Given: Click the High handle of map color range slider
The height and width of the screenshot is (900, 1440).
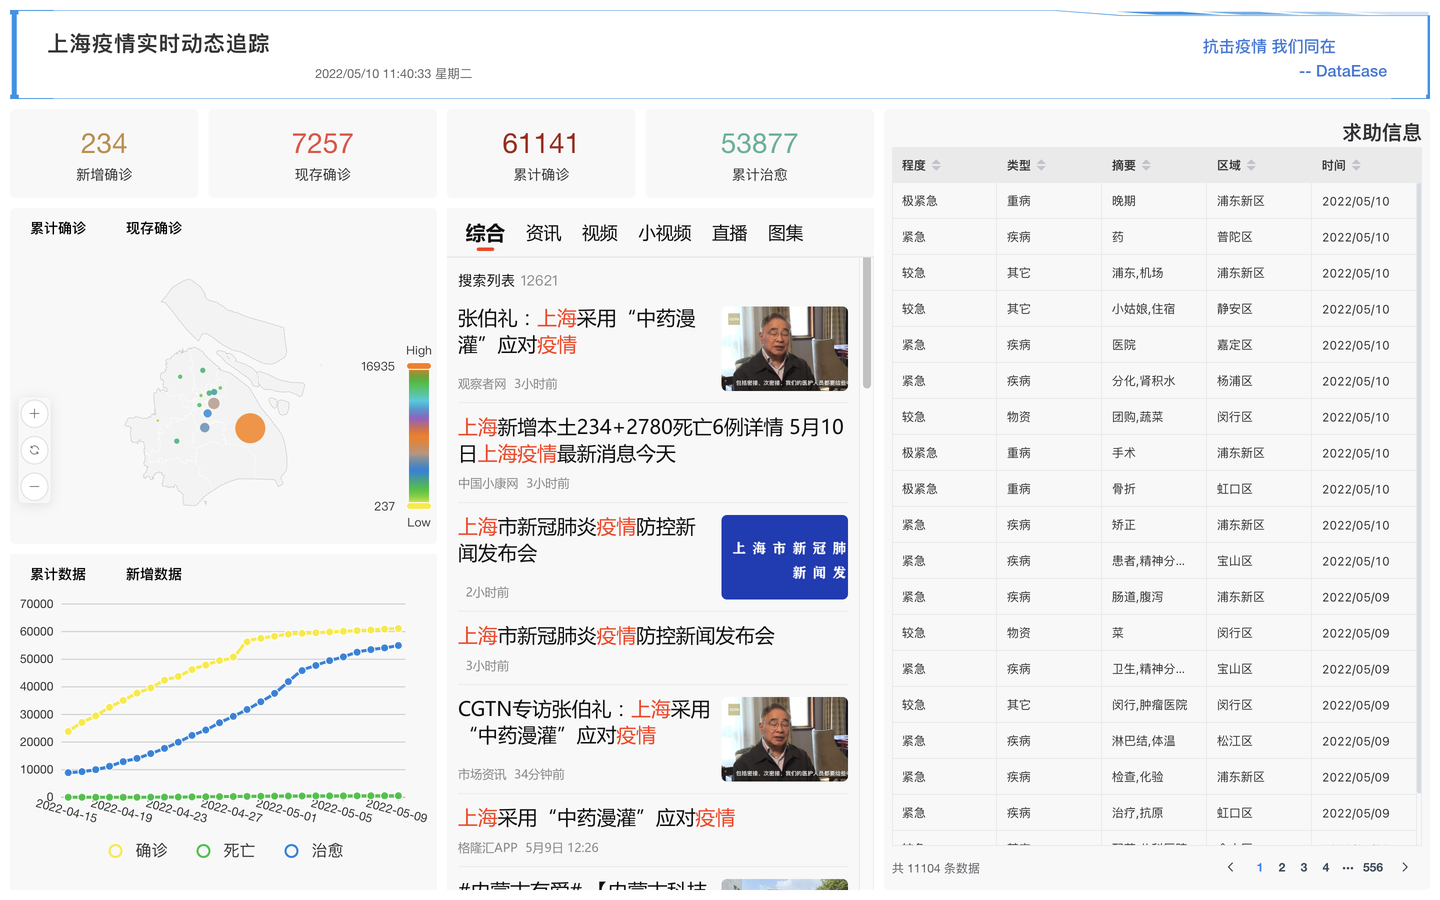Looking at the screenshot, I should (x=419, y=366).
